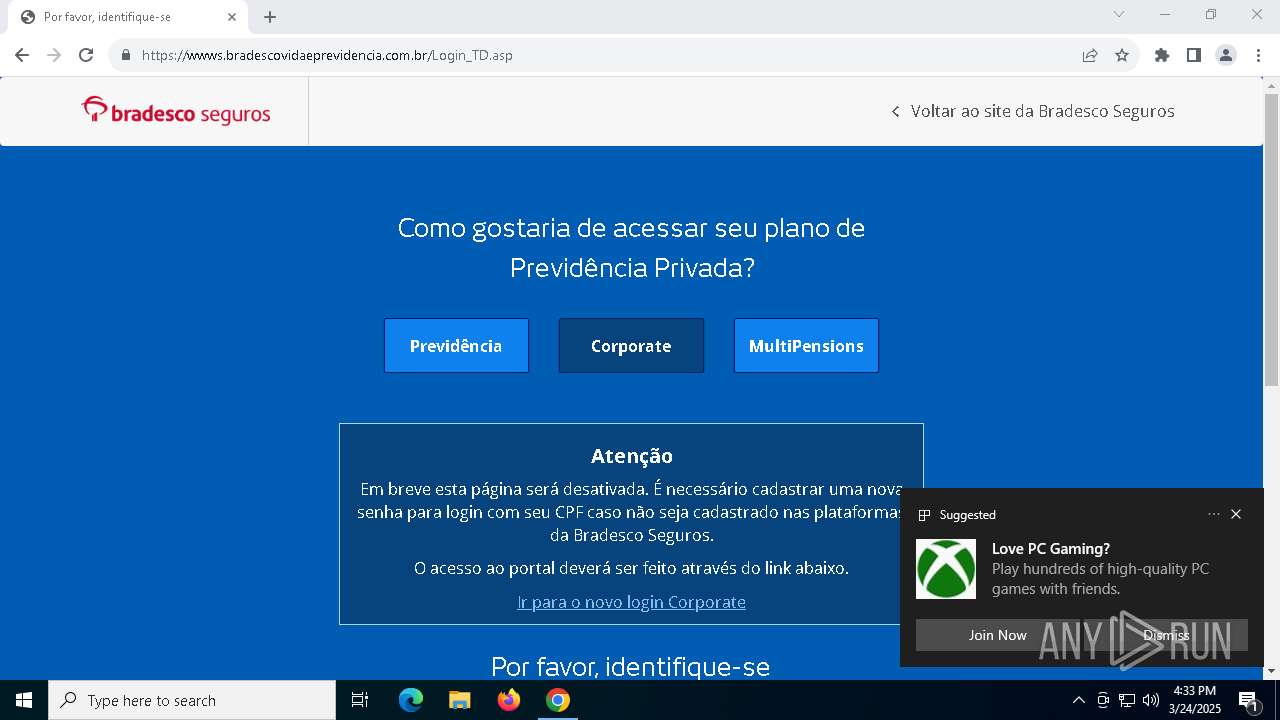Click the share page icon in address bar
Image resolution: width=1280 pixels, height=720 pixels.
click(1090, 55)
